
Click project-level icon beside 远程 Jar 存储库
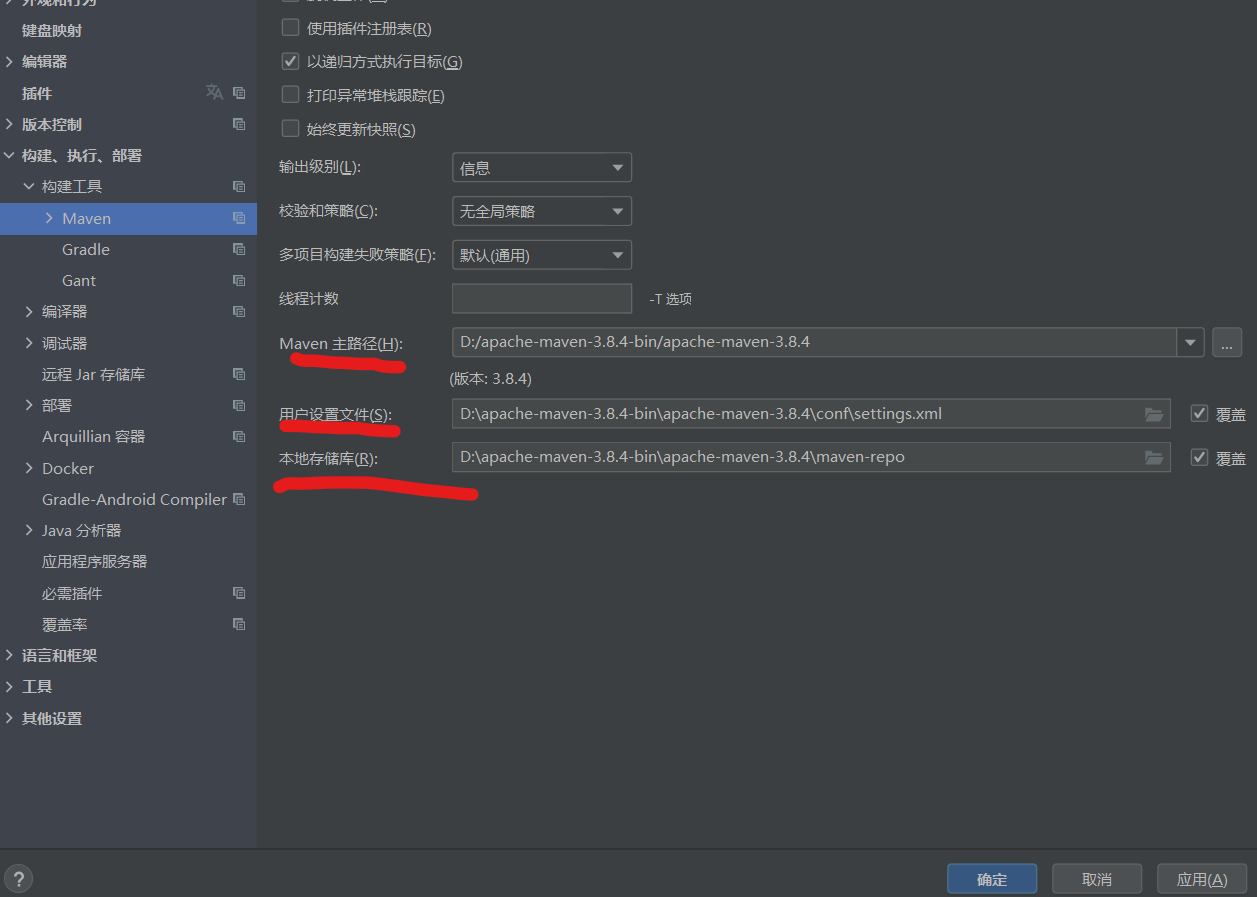[x=239, y=374]
